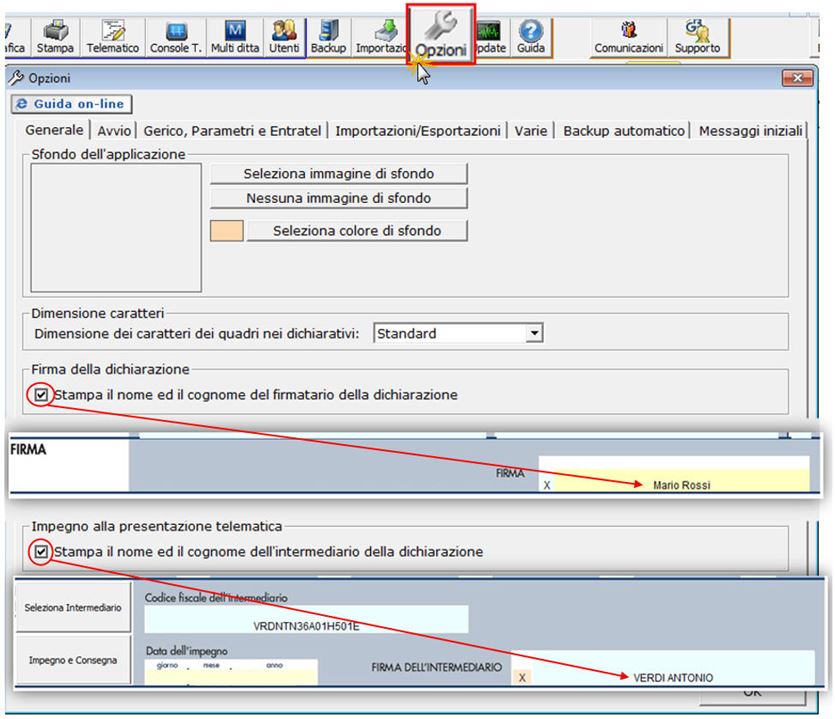This screenshot has width=835, height=719.
Task: Switch to the Avvio tab
Action: [113, 131]
